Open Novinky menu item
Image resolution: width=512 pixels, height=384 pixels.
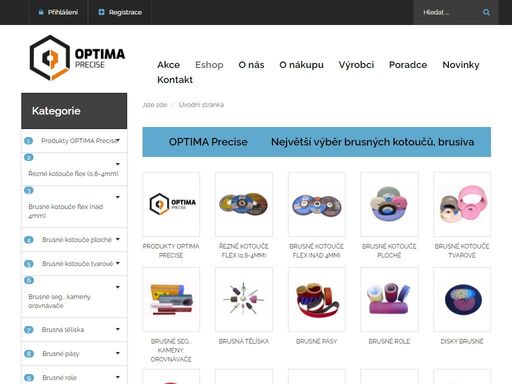pyautogui.click(x=461, y=65)
